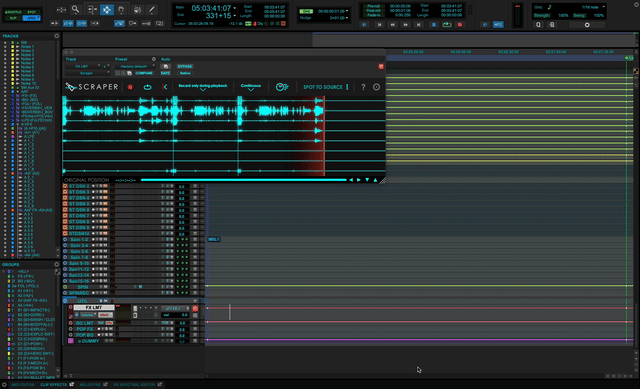Open the Scraper insert selector dropdown

coord(88,73)
